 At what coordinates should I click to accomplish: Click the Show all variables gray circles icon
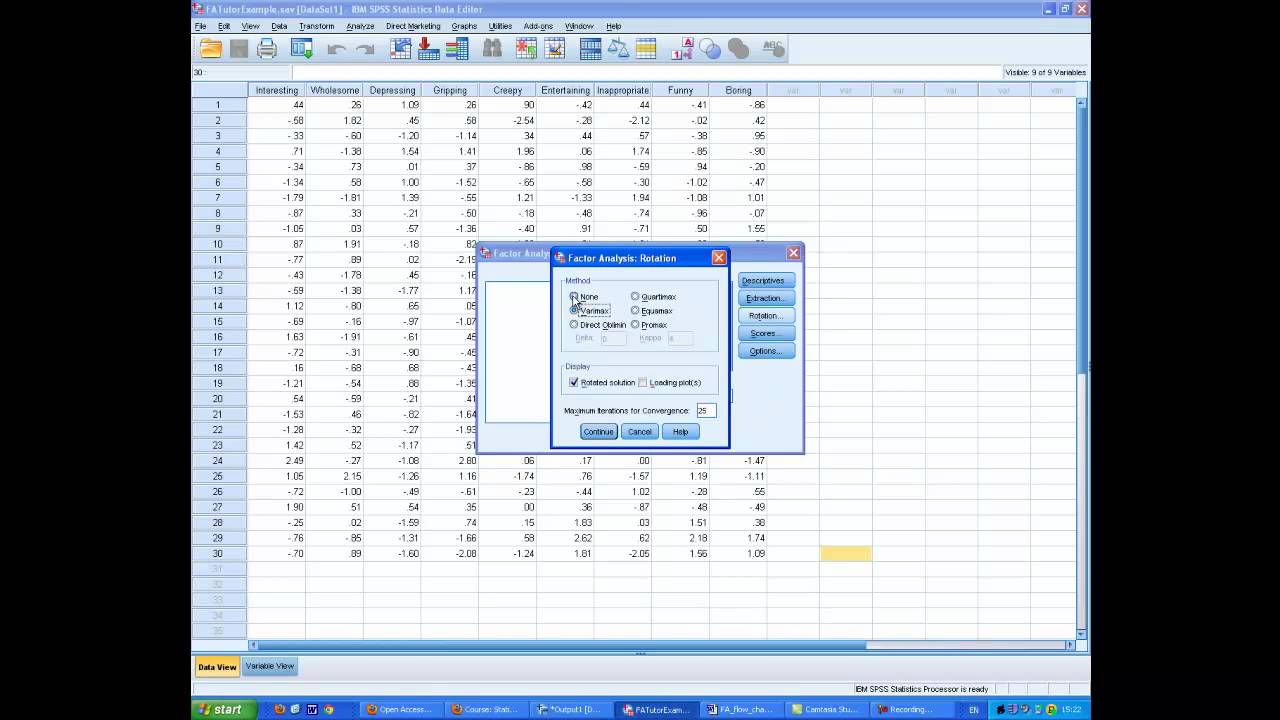click(738, 48)
